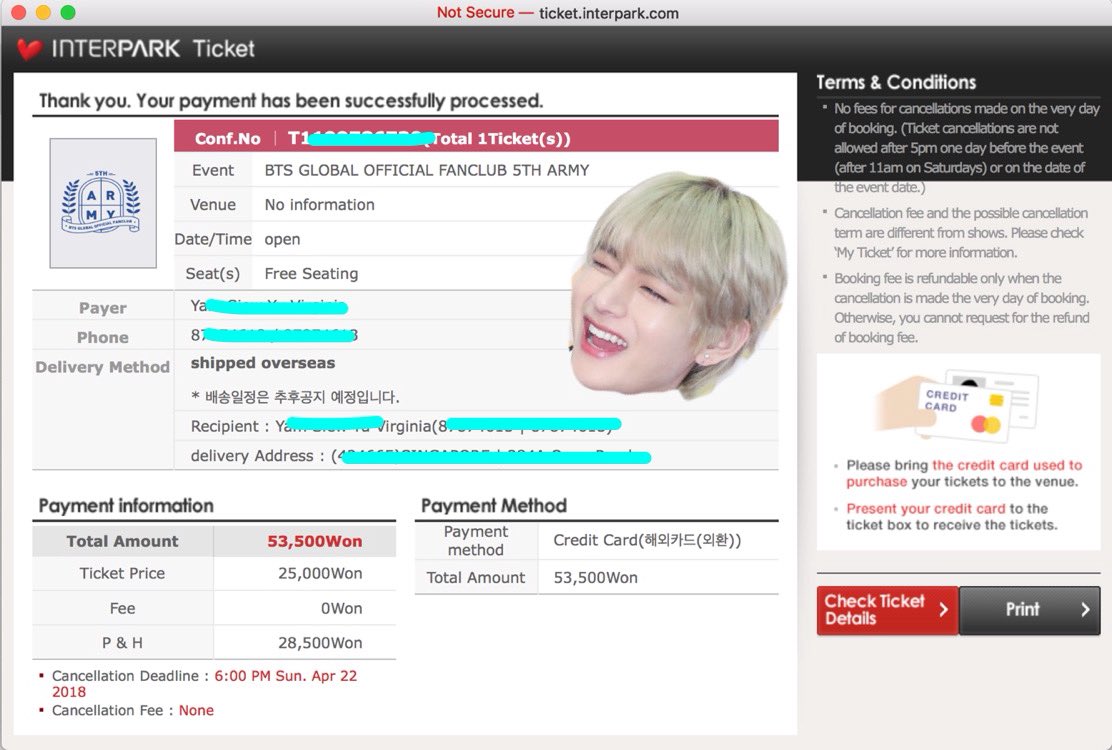This screenshot has width=1112, height=750.
Task: Click the ARMY fanclub emblem thumbnail
Action: pos(103,203)
